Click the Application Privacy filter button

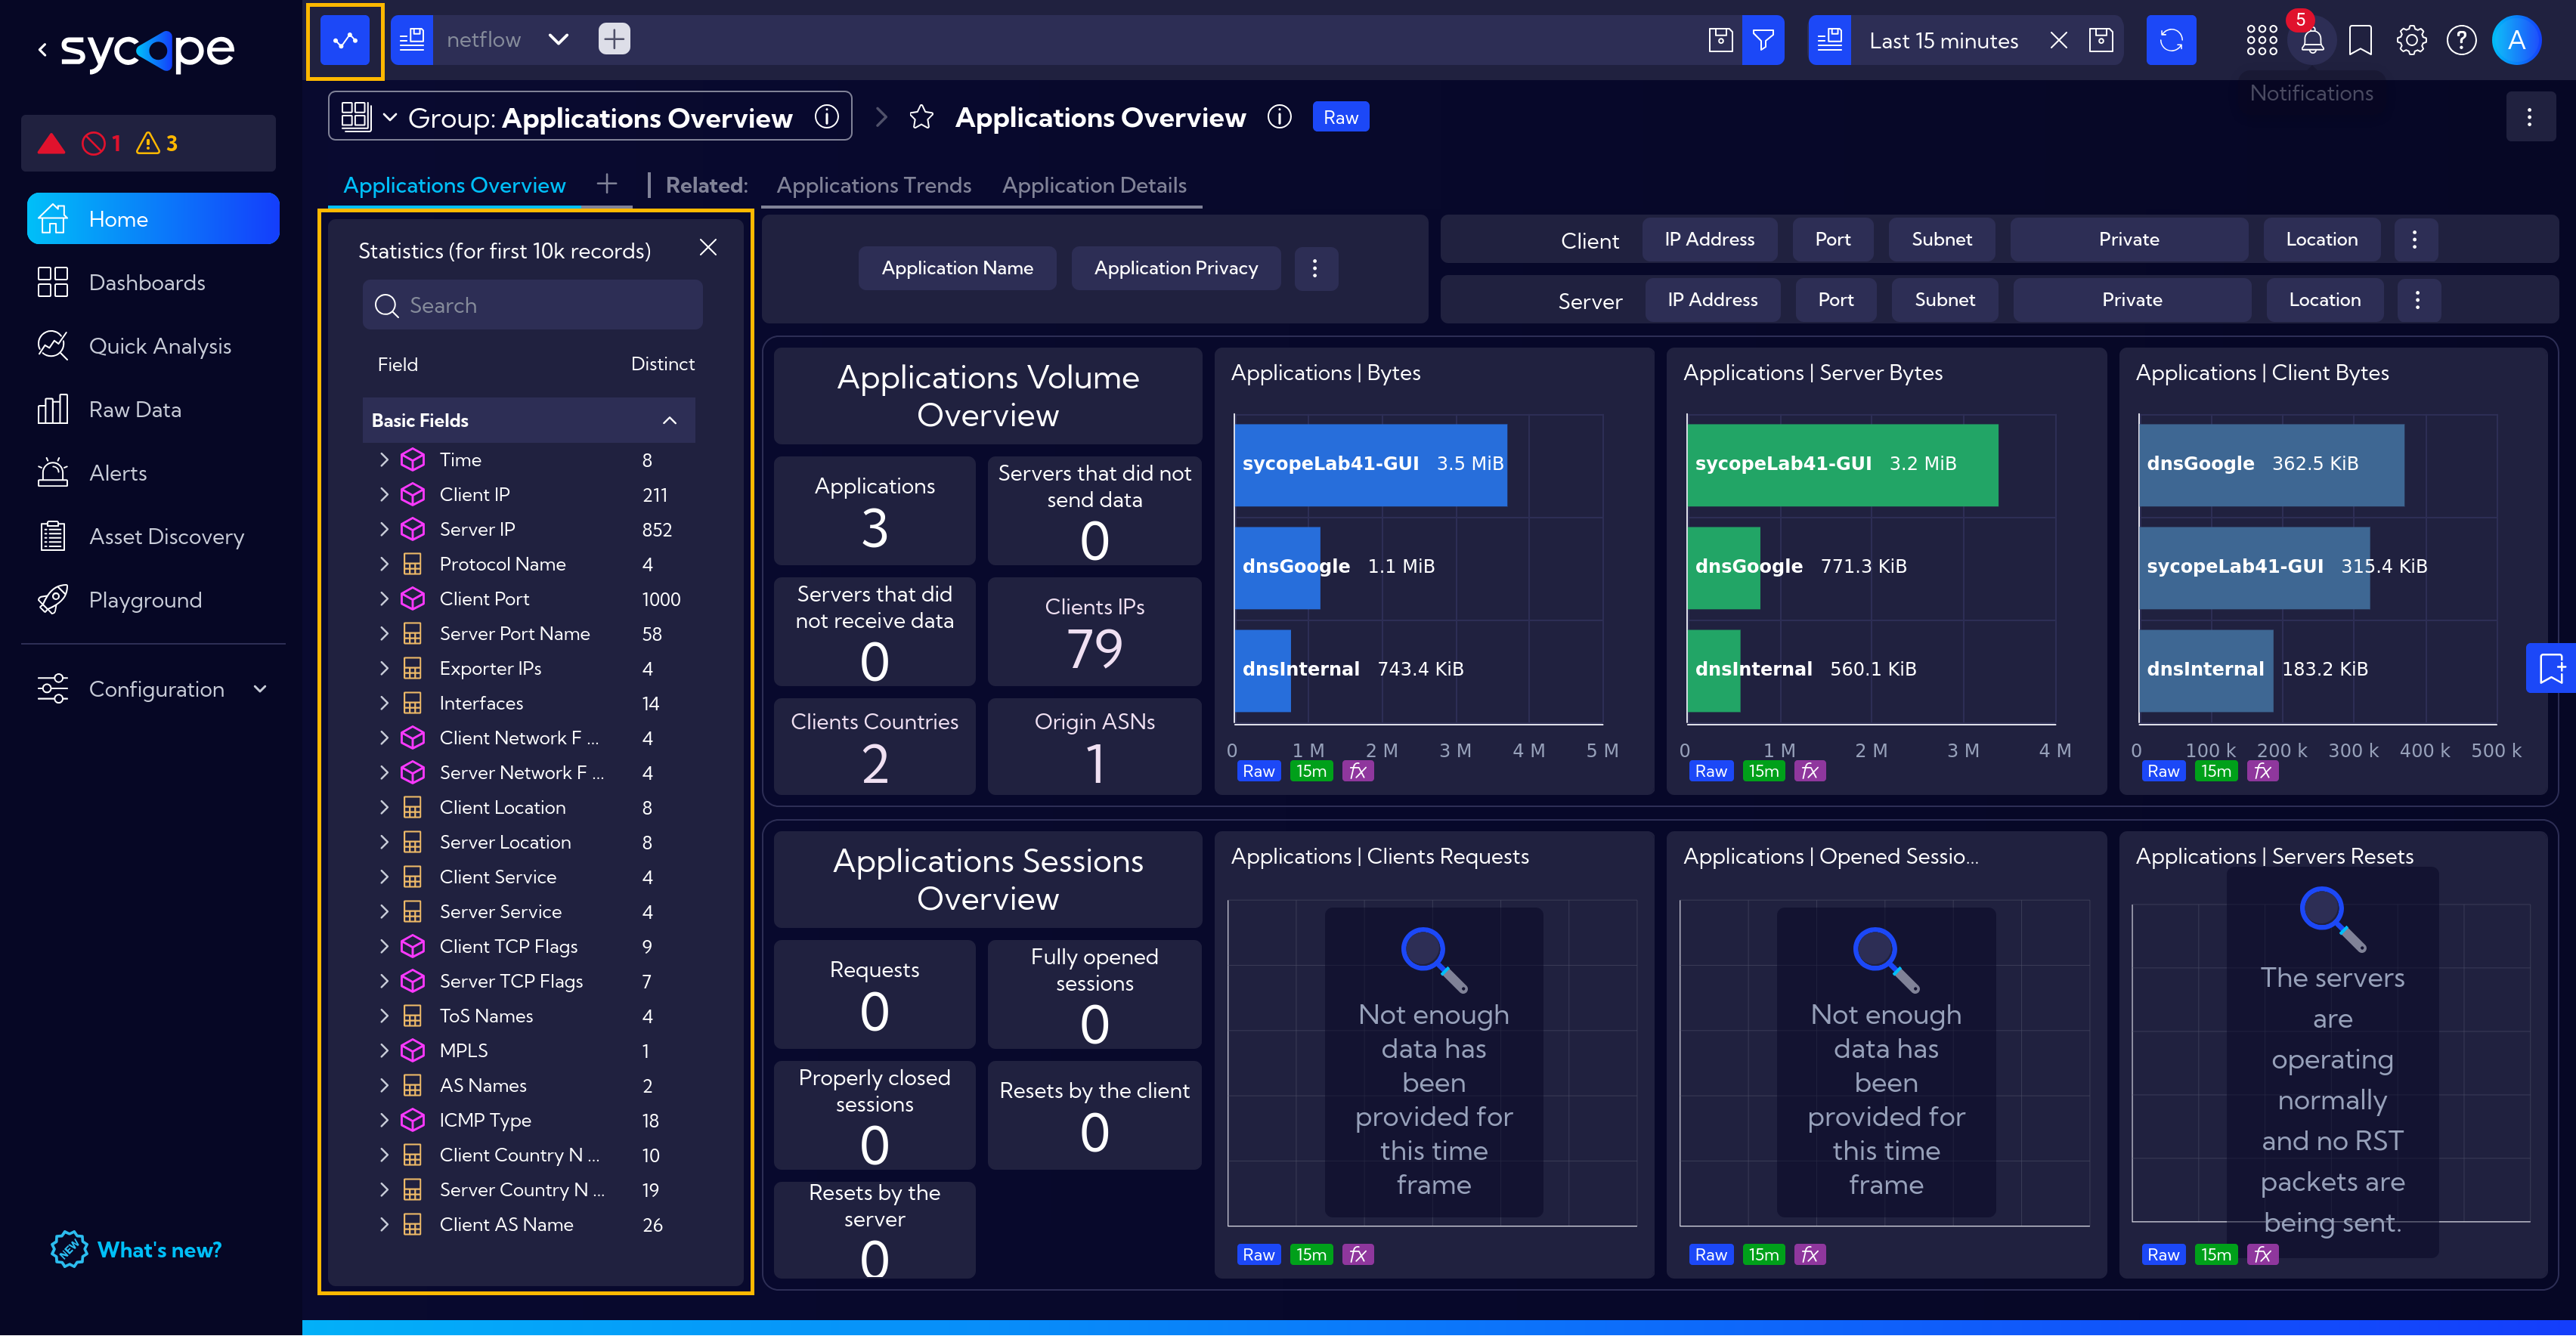click(x=1175, y=268)
